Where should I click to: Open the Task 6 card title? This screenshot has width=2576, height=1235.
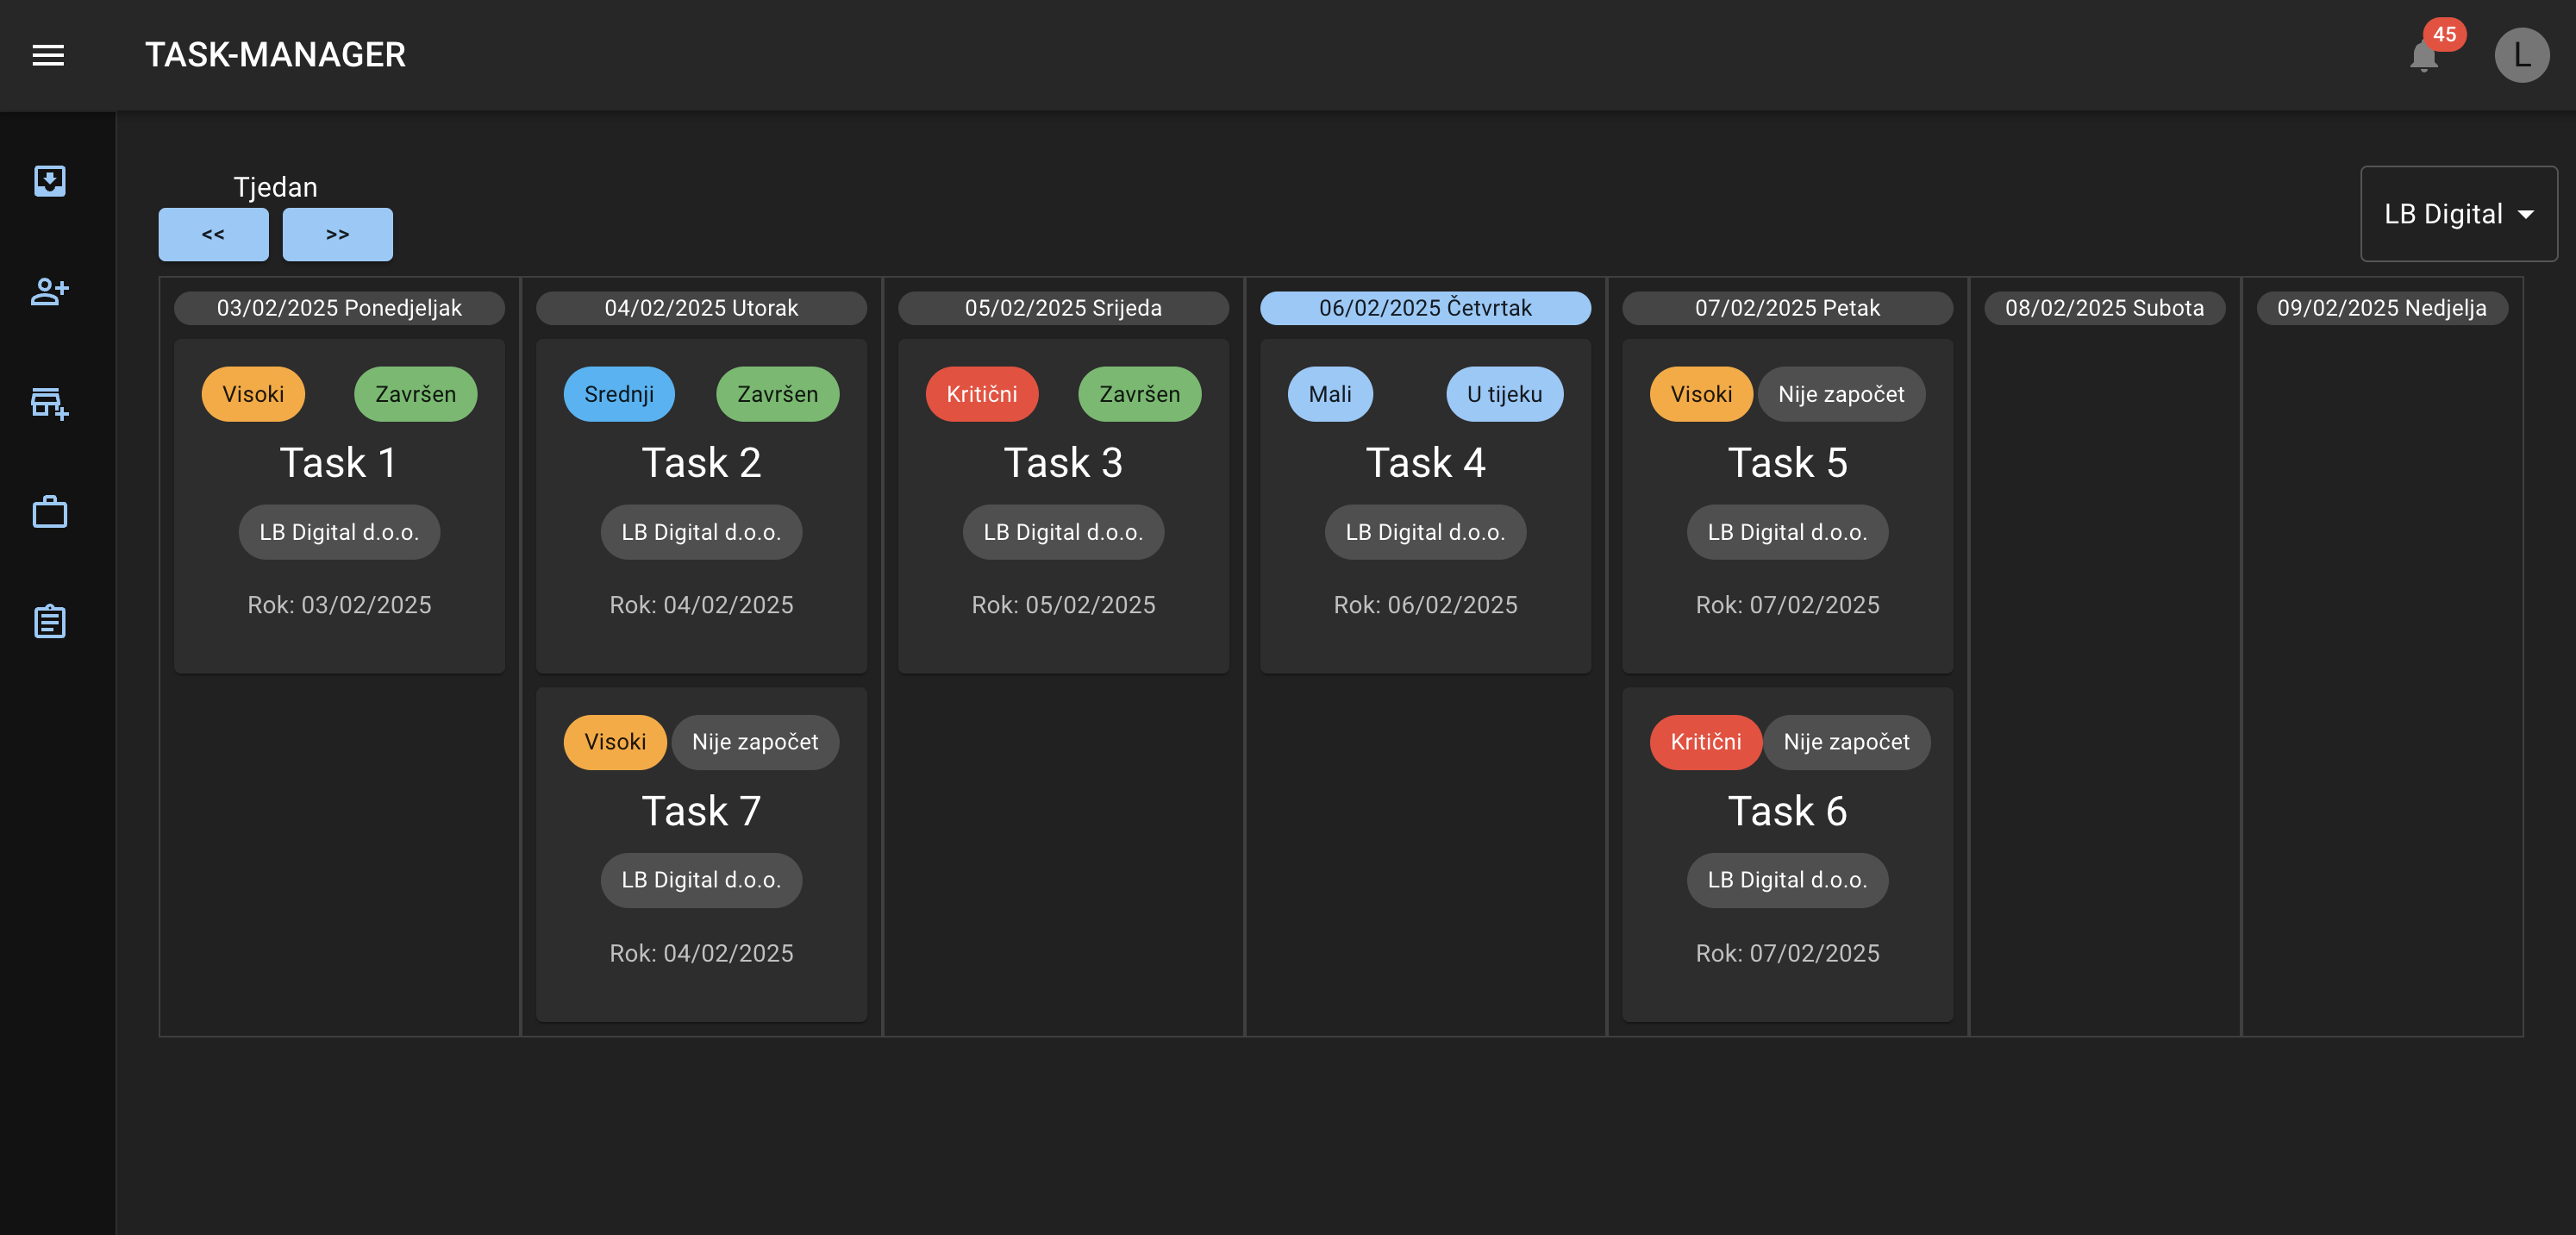coord(1787,811)
